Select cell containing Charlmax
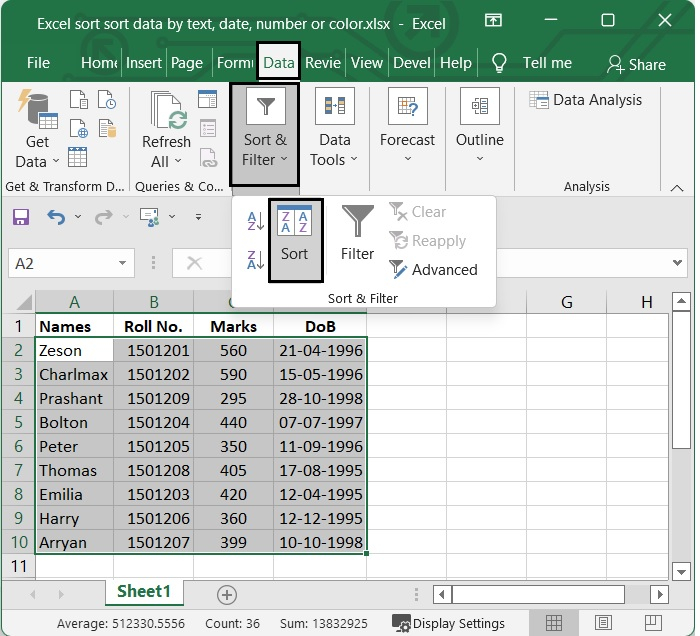The width and height of the screenshot is (700, 636). (74, 375)
